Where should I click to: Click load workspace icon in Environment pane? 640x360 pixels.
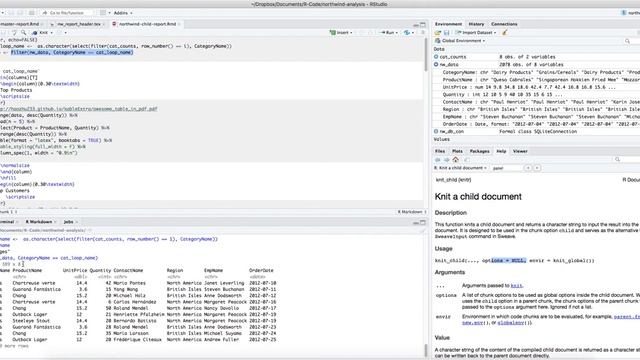[x=438, y=33]
